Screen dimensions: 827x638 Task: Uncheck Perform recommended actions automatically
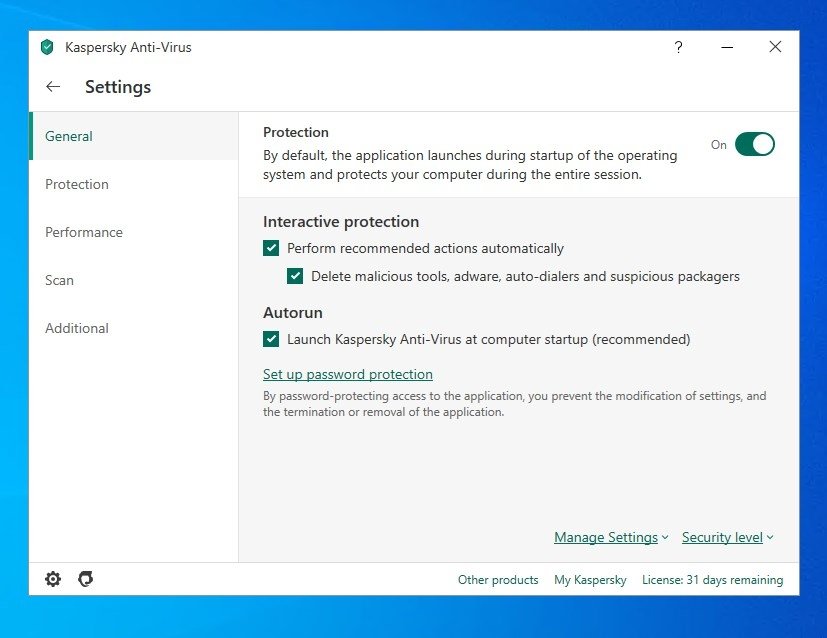tap(271, 248)
